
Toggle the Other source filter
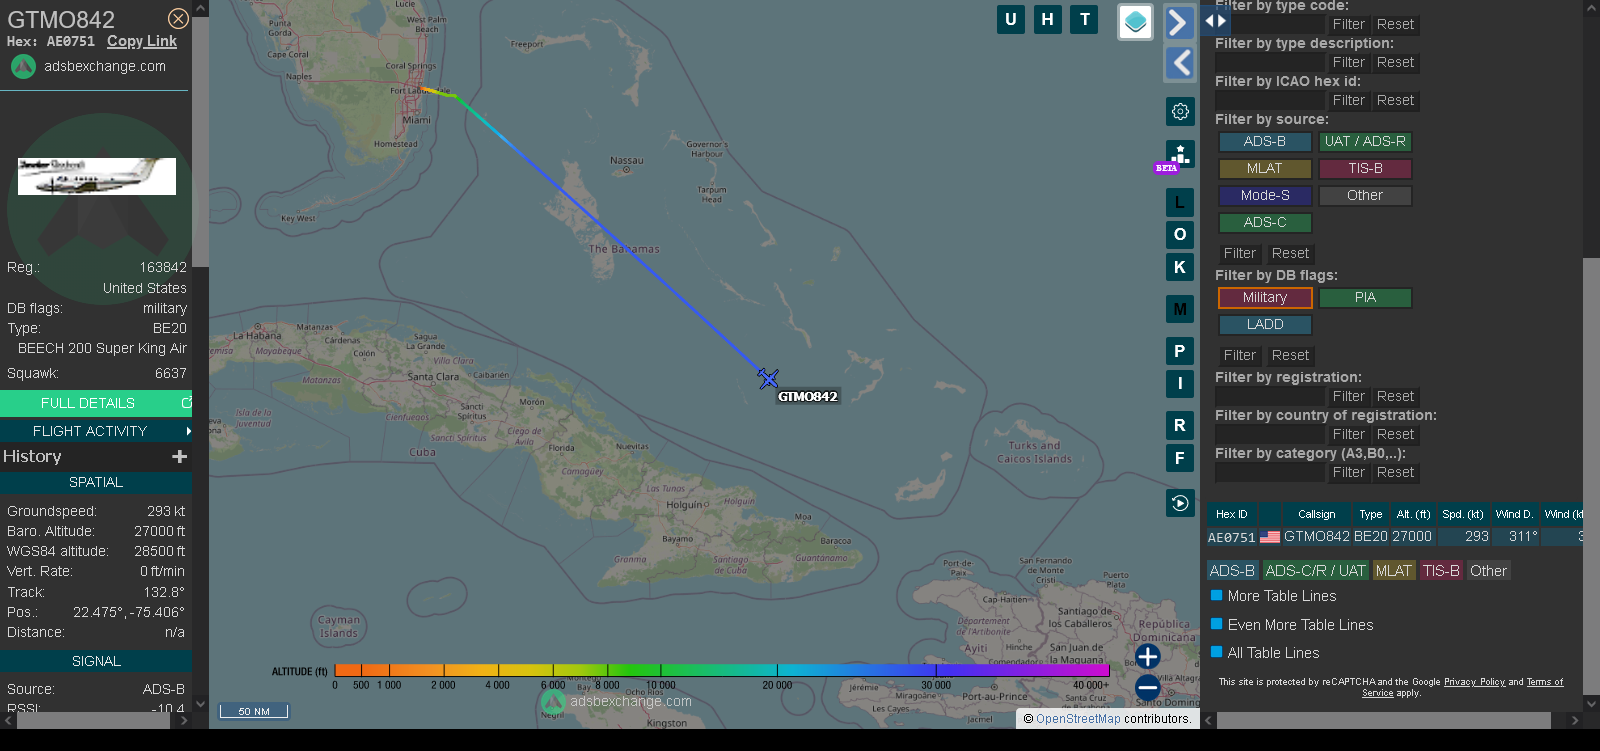pyautogui.click(x=1365, y=196)
